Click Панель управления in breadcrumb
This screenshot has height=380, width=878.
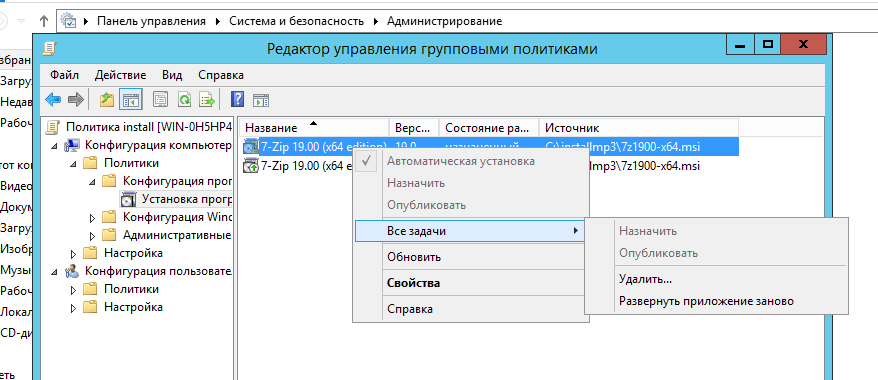point(151,21)
